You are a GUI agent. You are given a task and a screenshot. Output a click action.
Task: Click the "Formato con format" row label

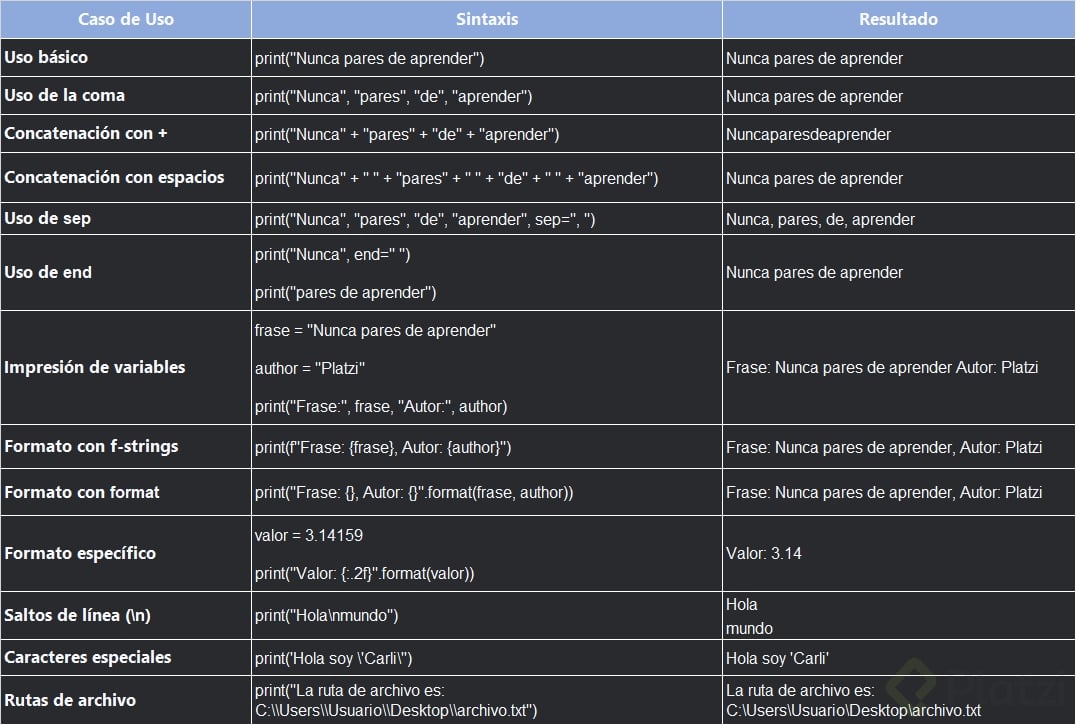[x=82, y=492]
